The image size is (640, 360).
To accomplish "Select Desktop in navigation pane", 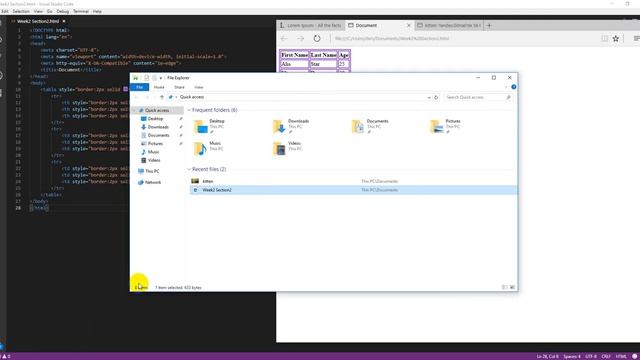I will coord(155,119).
